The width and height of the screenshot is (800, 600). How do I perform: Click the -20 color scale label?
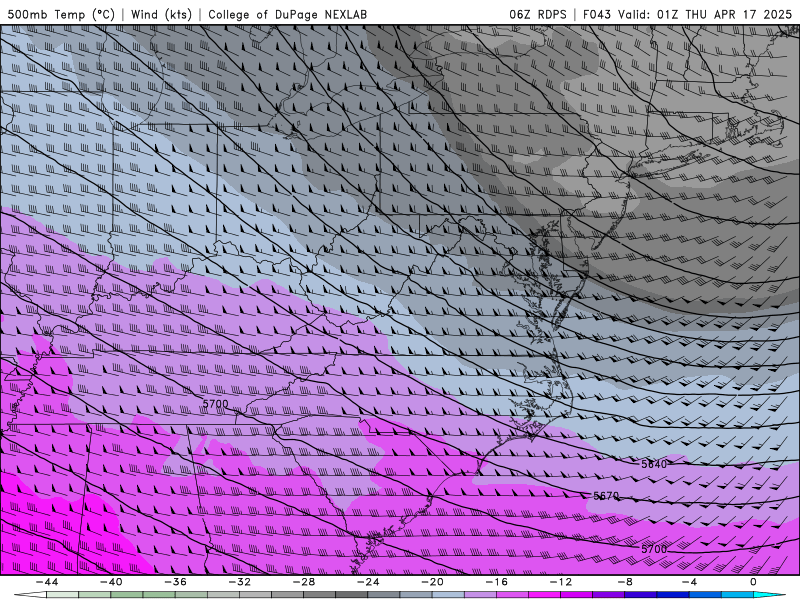coord(432,582)
